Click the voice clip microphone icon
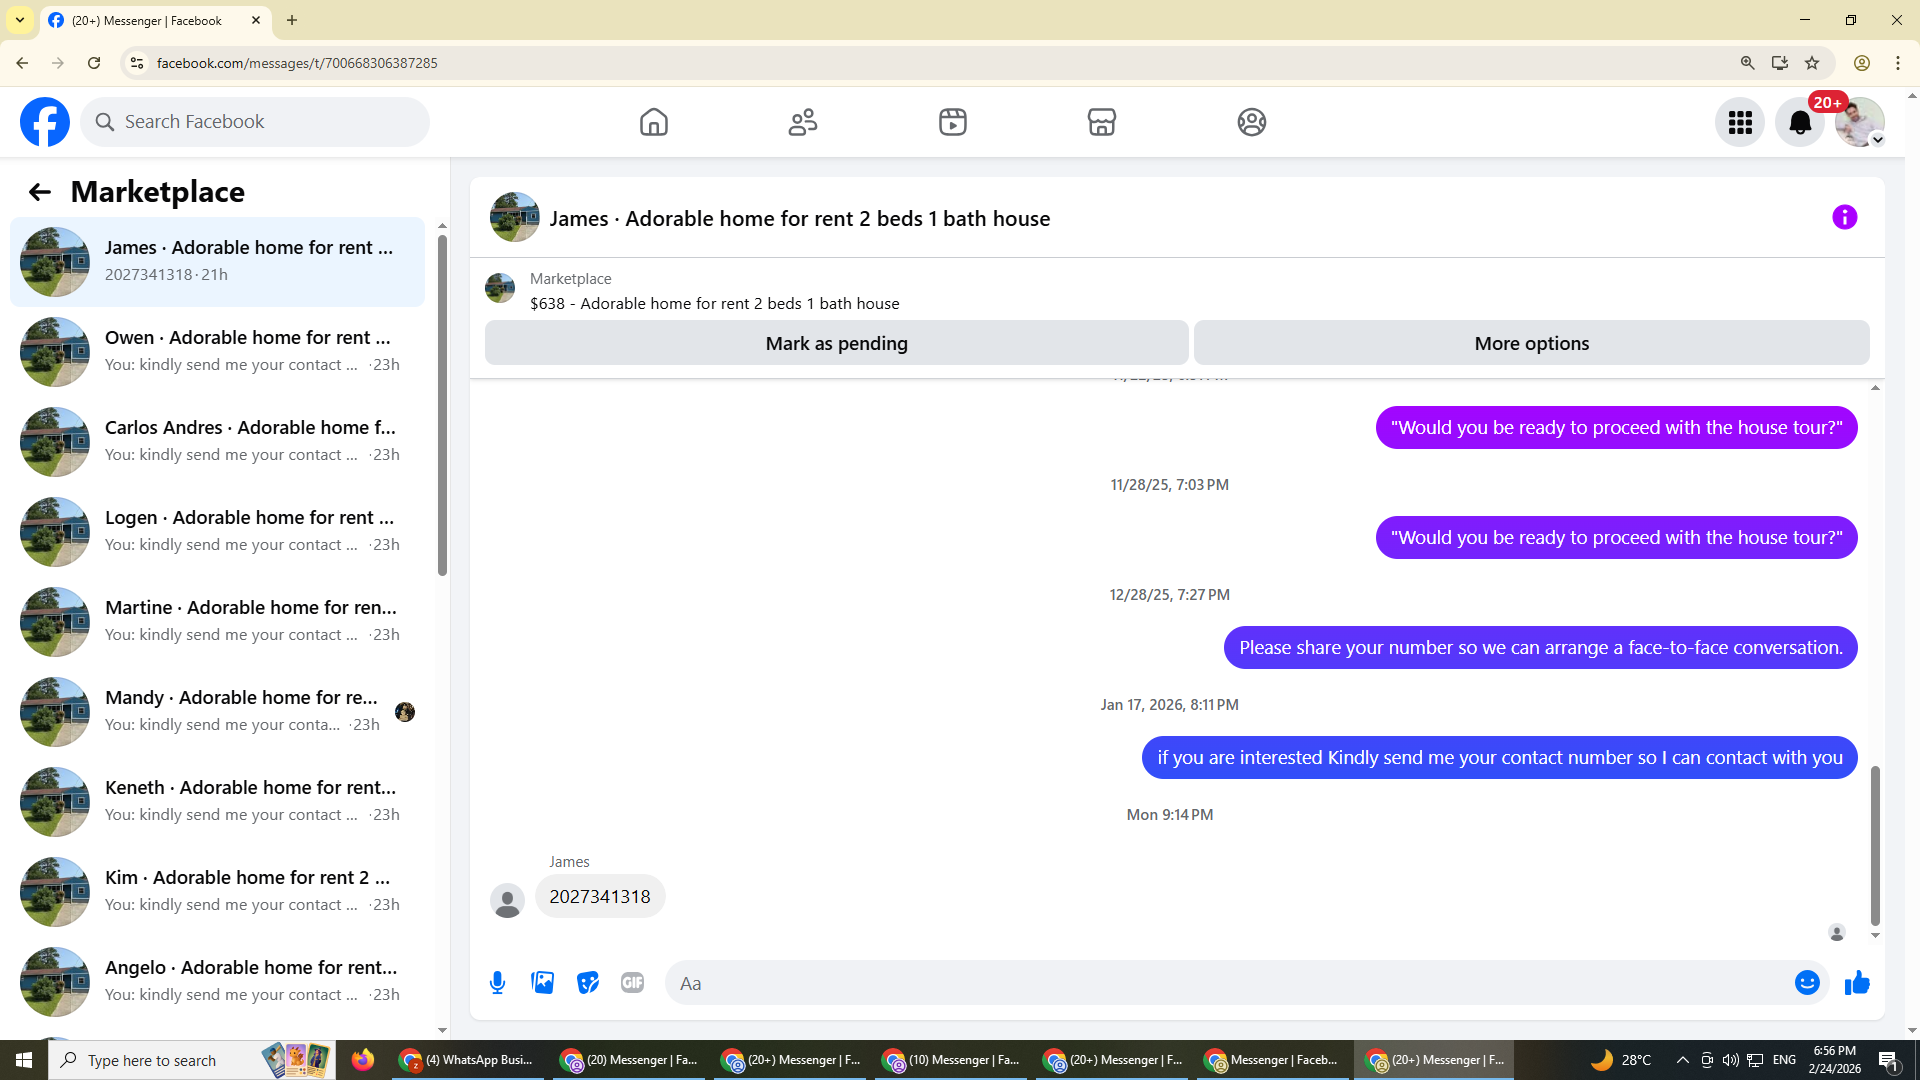The height and width of the screenshot is (1080, 1920). [497, 983]
